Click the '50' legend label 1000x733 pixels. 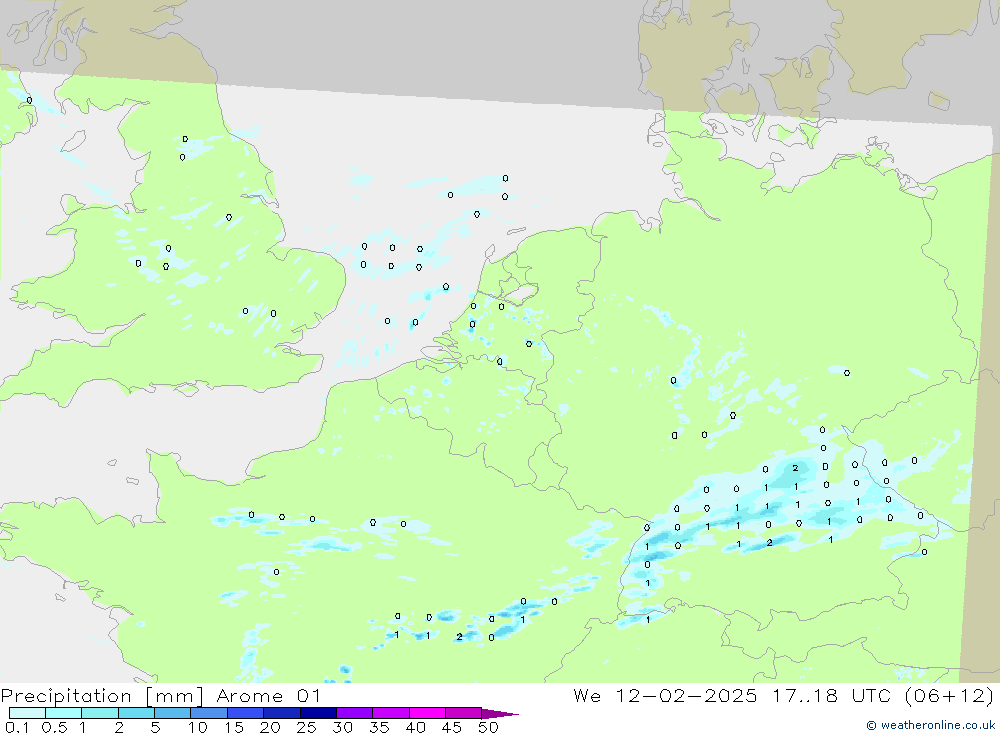pyautogui.click(x=488, y=727)
